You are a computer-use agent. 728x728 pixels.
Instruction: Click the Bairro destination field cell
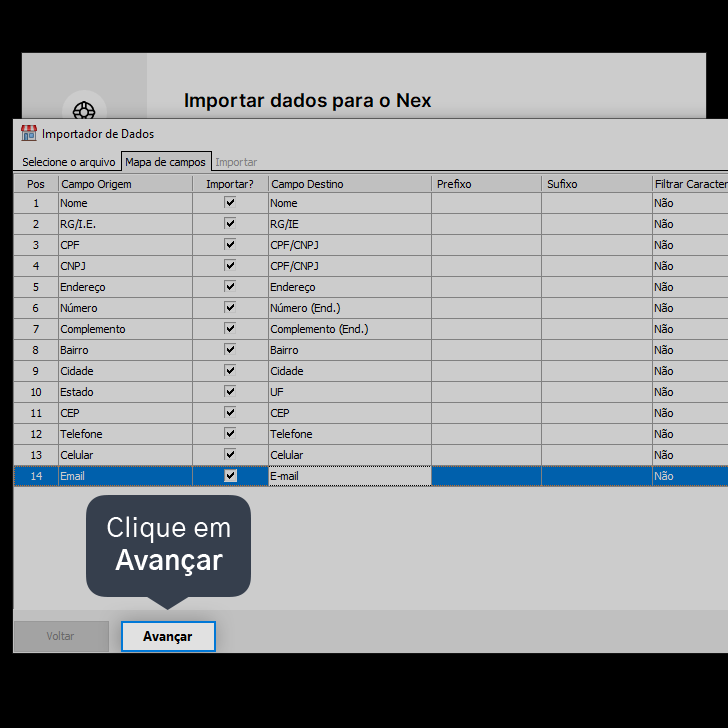click(350, 350)
